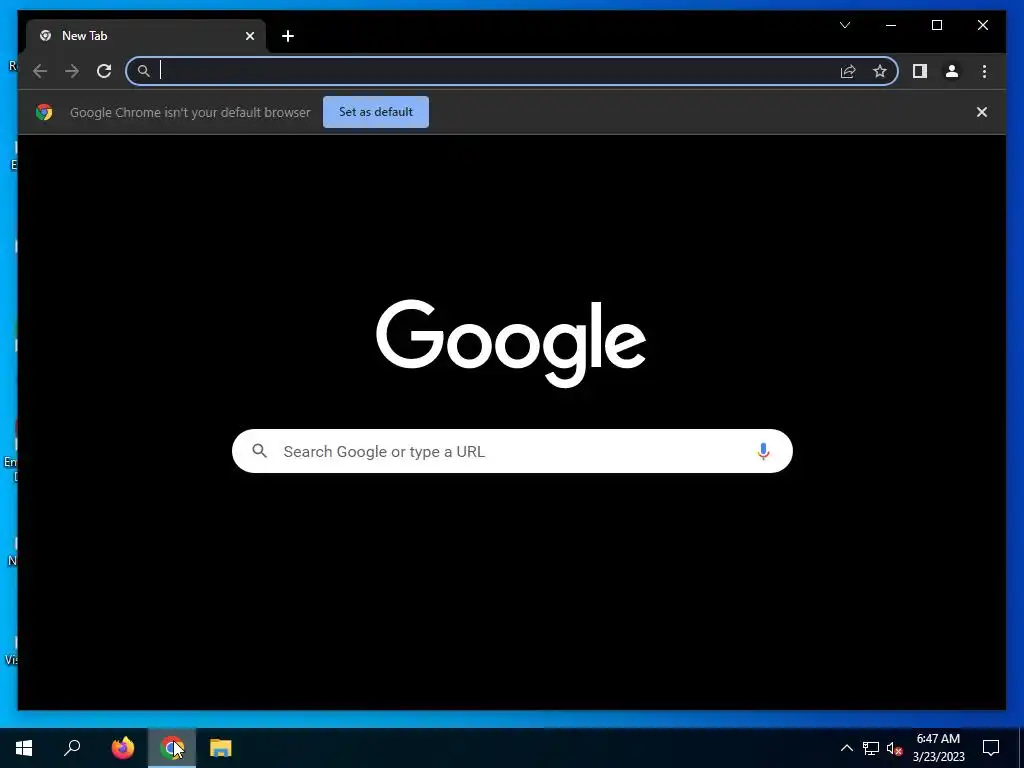The image size is (1024, 768).
Task: Open the clock showing 6:47 AM
Action: 938,748
